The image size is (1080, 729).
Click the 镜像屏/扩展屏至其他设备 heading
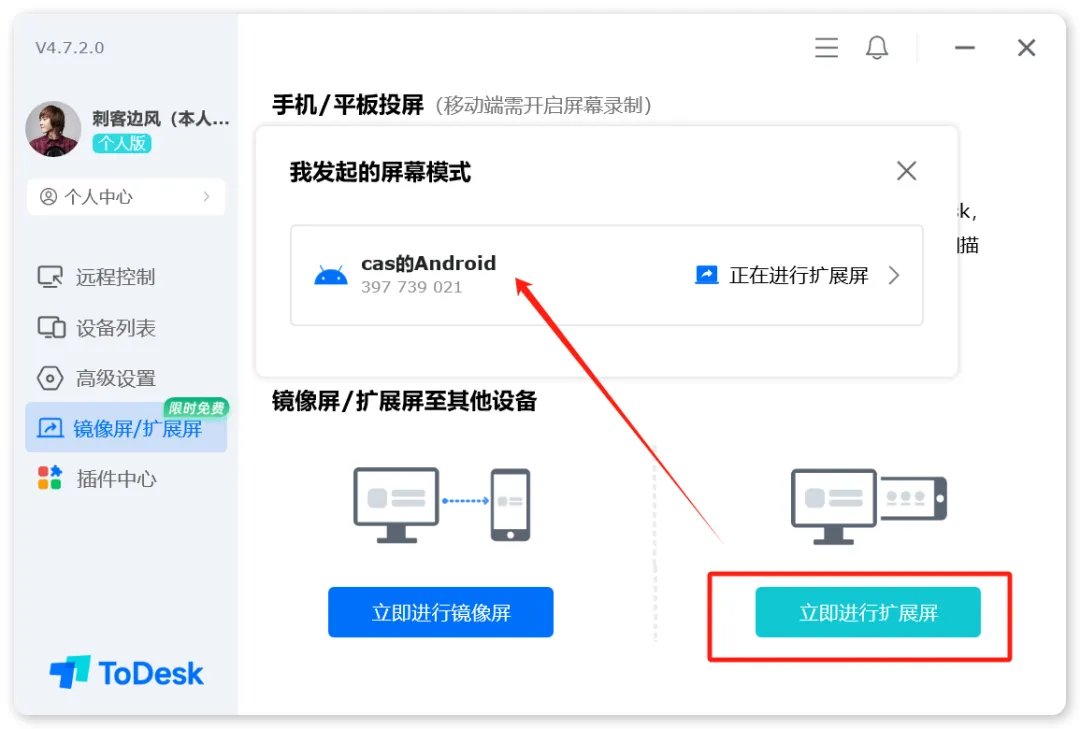(404, 400)
